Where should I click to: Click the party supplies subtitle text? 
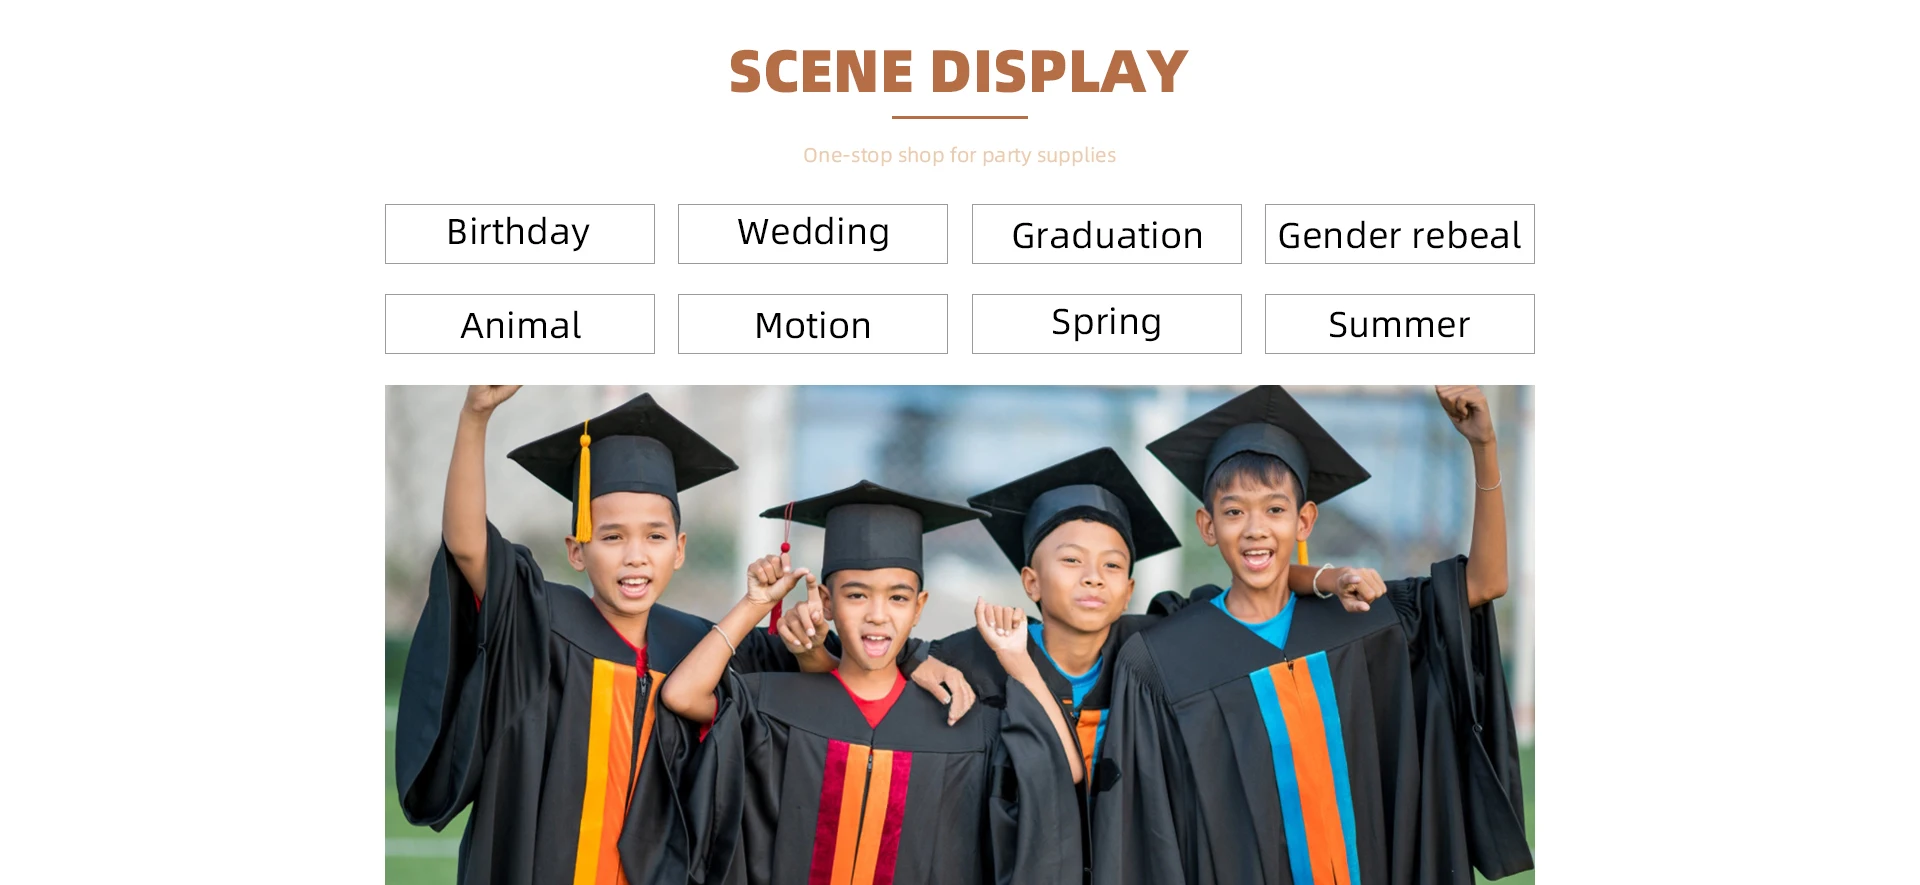click(x=959, y=155)
